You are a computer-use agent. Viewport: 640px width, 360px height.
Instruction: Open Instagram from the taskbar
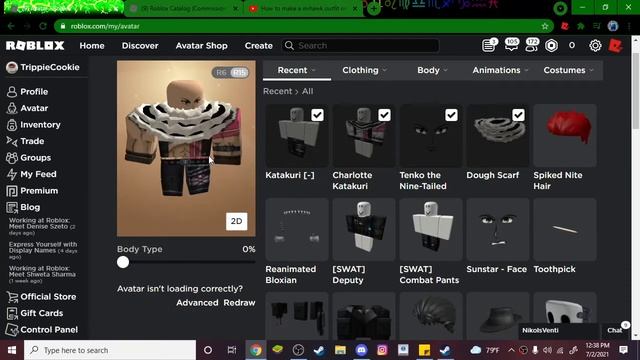pyautogui.click(x=382, y=350)
